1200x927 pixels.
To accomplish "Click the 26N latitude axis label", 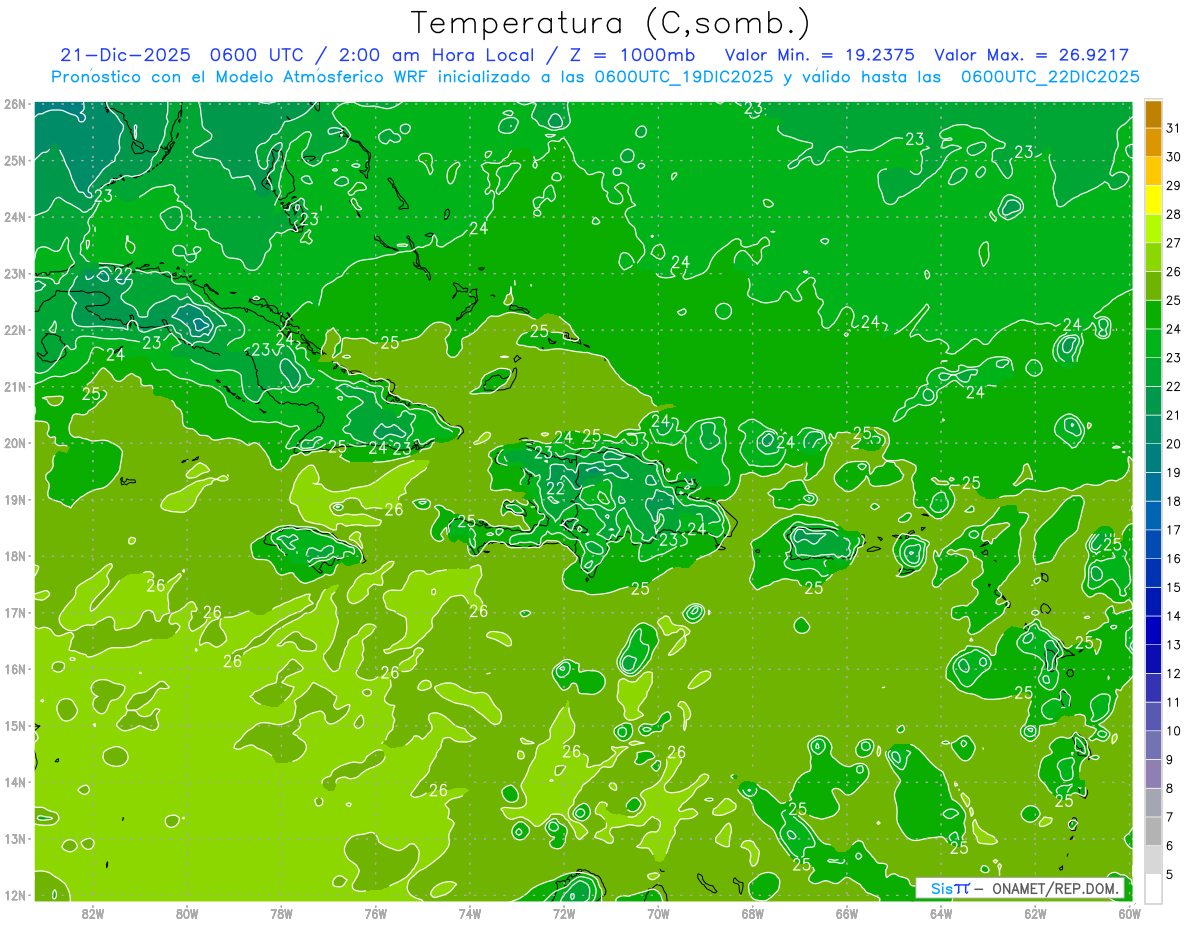I will pyautogui.click(x=14, y=103).
